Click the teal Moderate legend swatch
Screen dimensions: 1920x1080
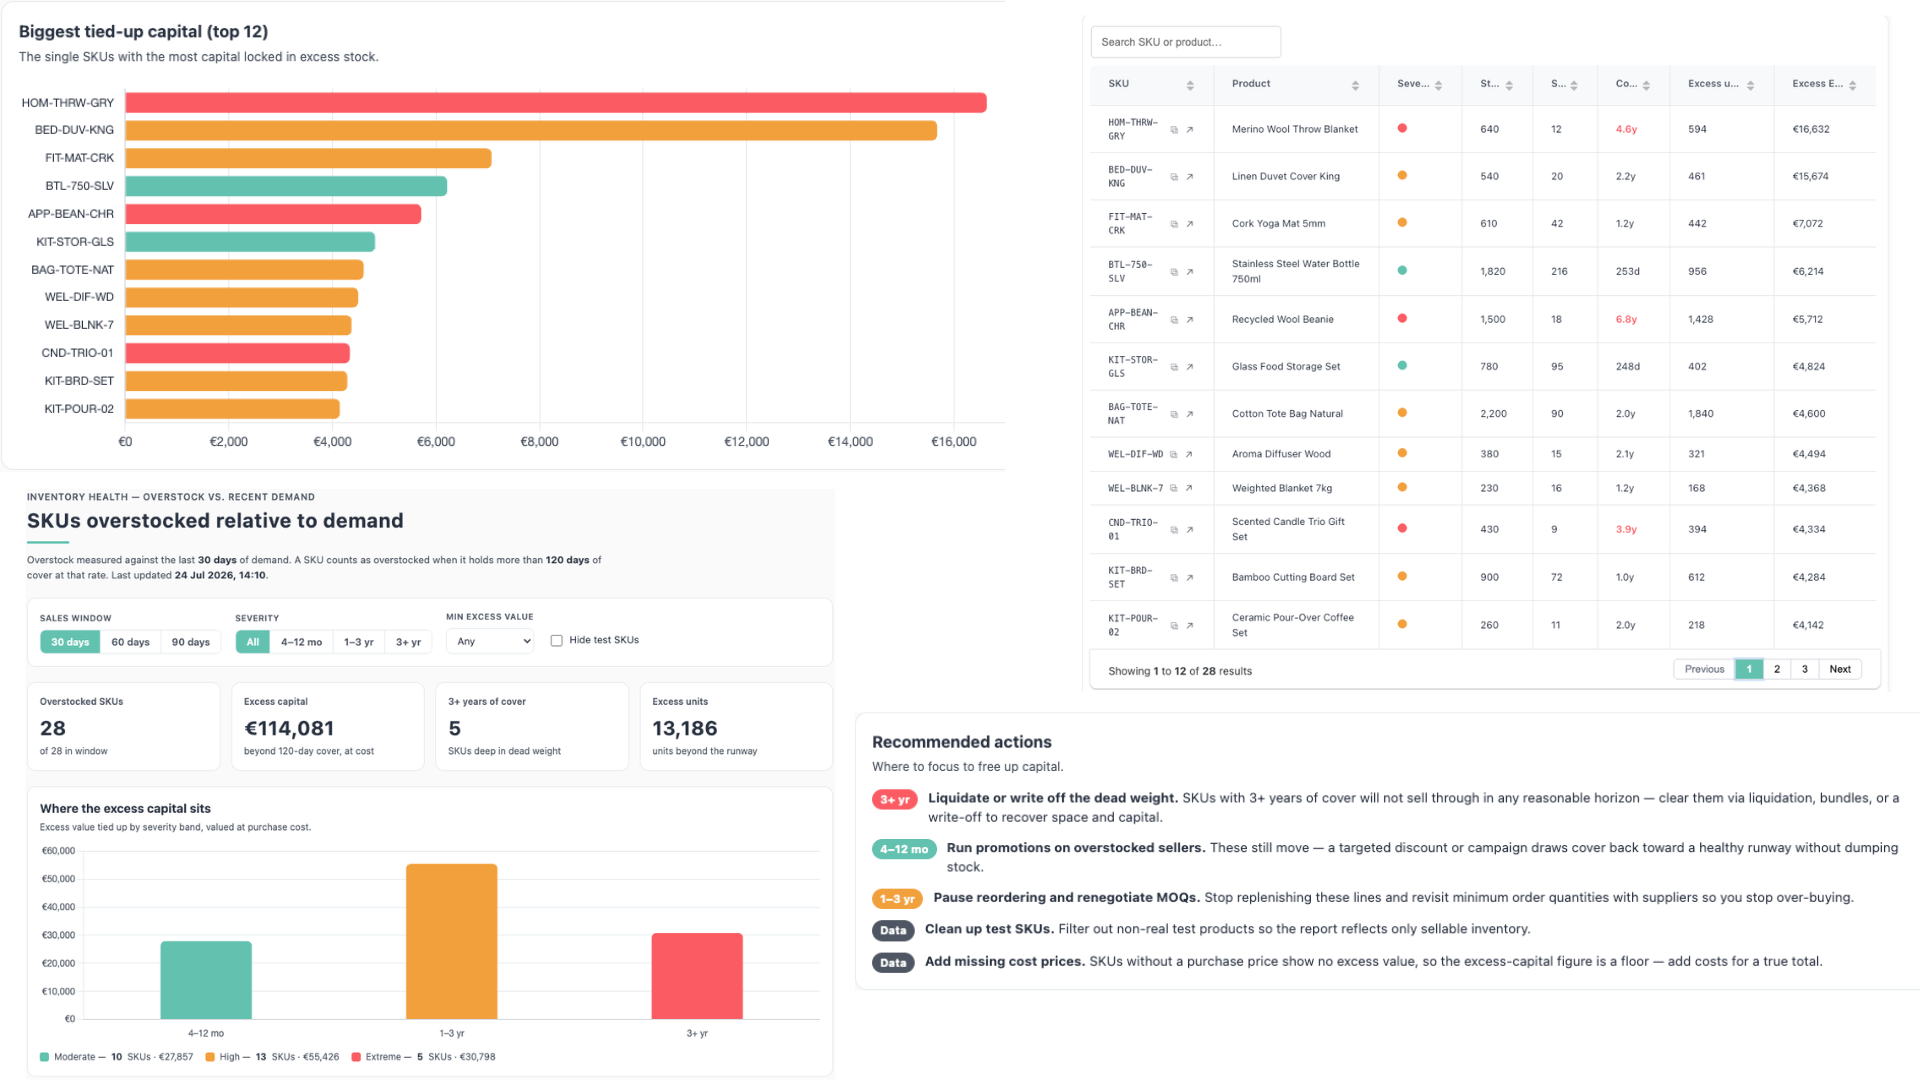pyautogui.click(x=44, y=1057)
